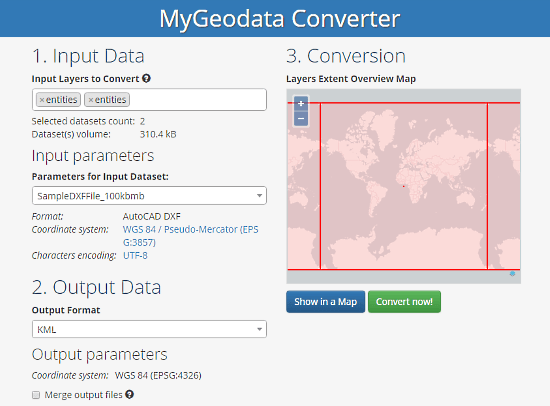Open help for Input Layers to Convert

coord(146,78)
